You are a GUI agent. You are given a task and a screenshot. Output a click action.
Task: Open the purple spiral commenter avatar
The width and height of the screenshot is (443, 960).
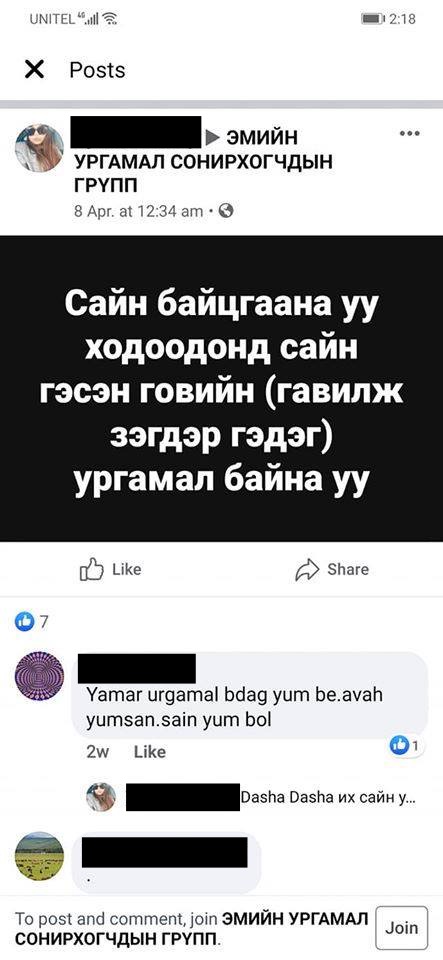click(x=39, y=676)
